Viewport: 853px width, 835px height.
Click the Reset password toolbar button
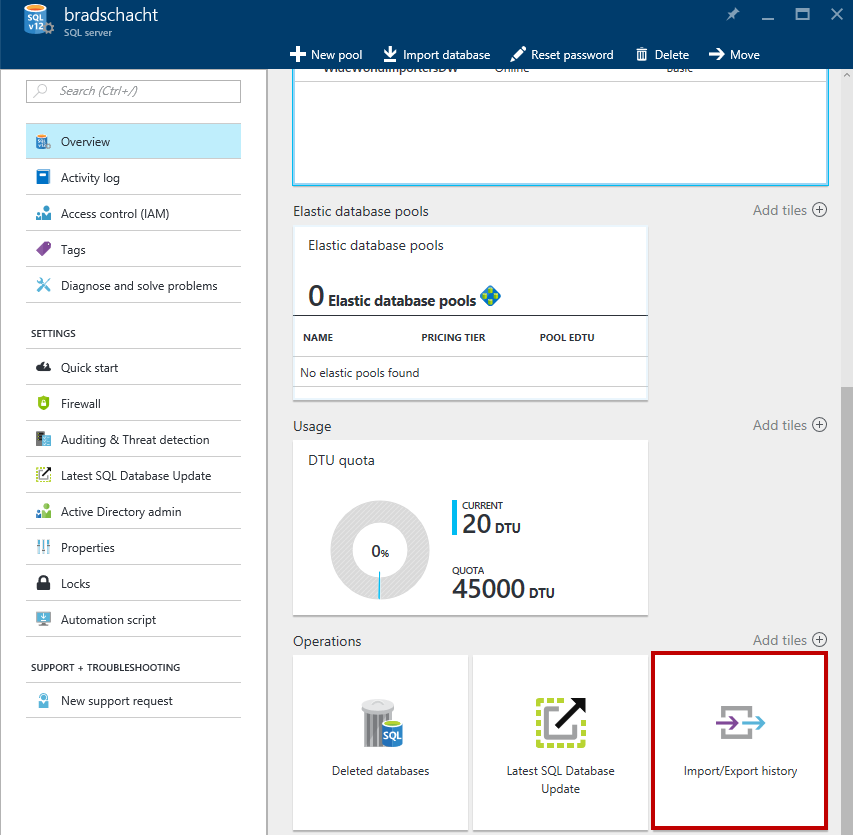(x=562, y=54)
